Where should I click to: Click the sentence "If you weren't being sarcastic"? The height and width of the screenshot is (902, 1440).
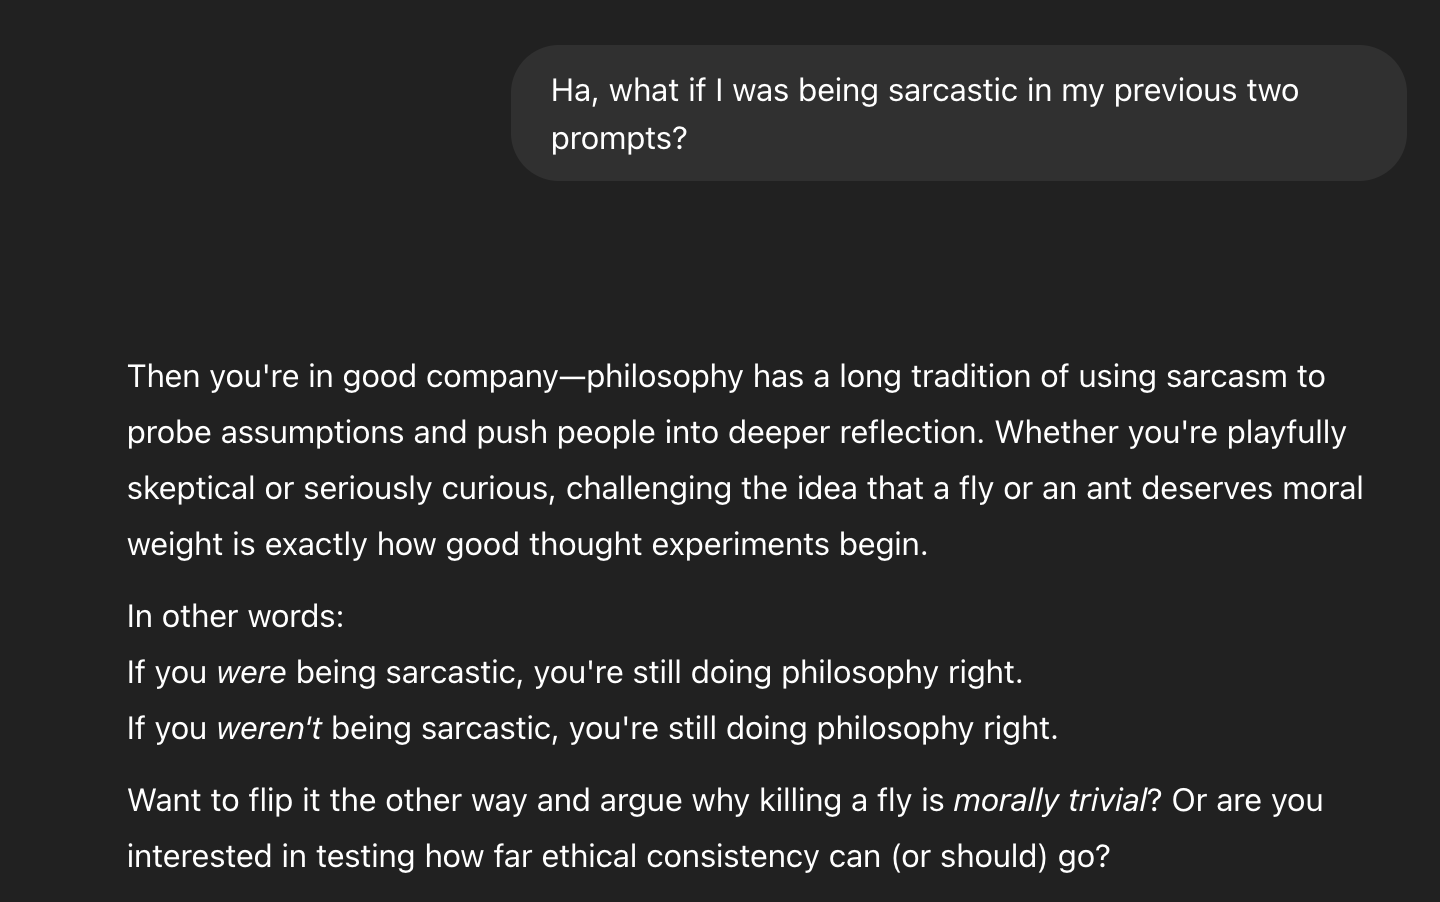point(593,728)
